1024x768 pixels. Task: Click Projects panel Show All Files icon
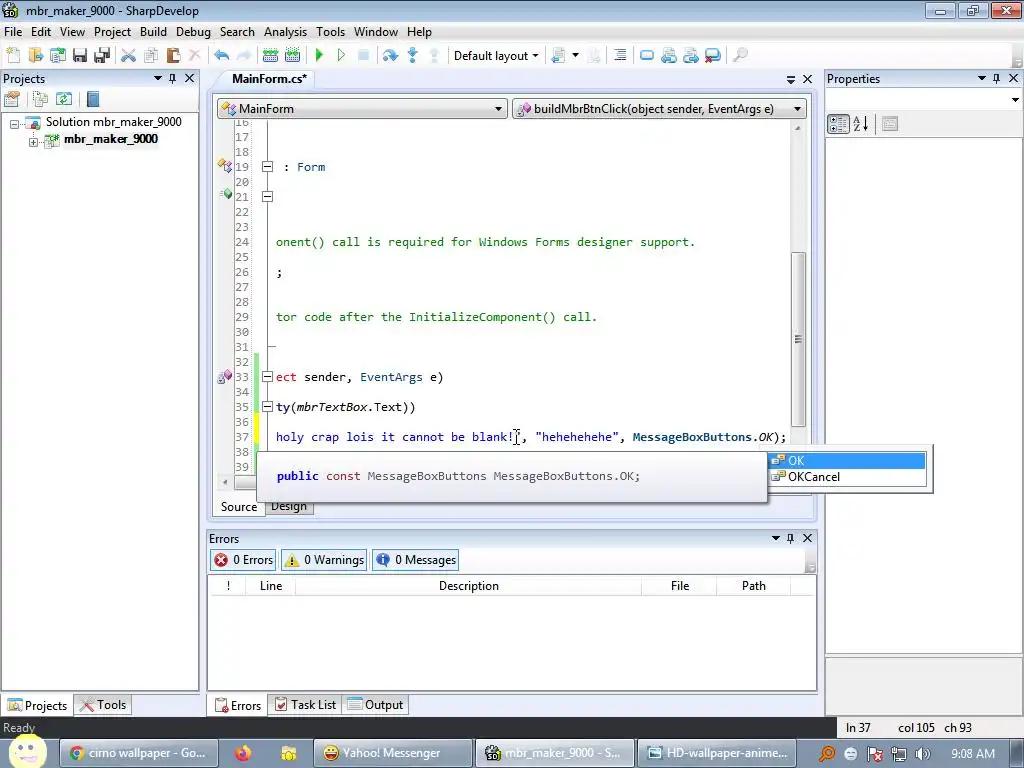pyautogui.click(x=40, y=99)
